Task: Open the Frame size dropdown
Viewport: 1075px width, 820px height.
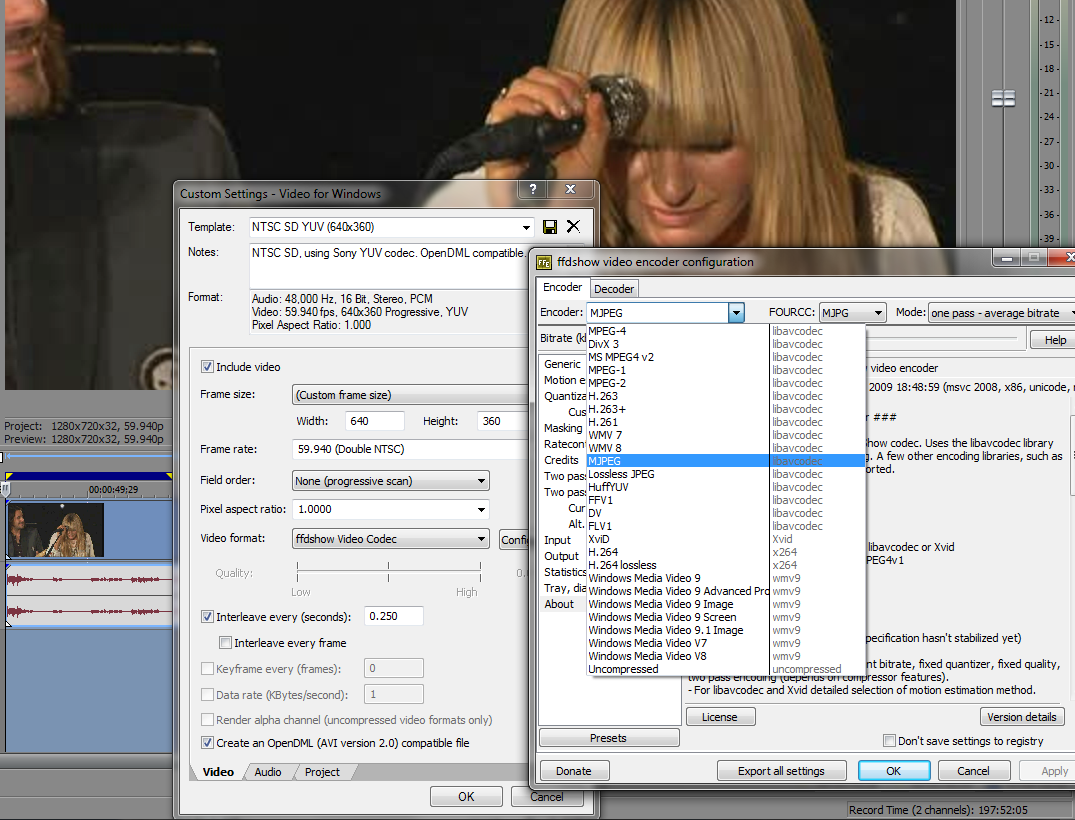Action: point(410,395)
